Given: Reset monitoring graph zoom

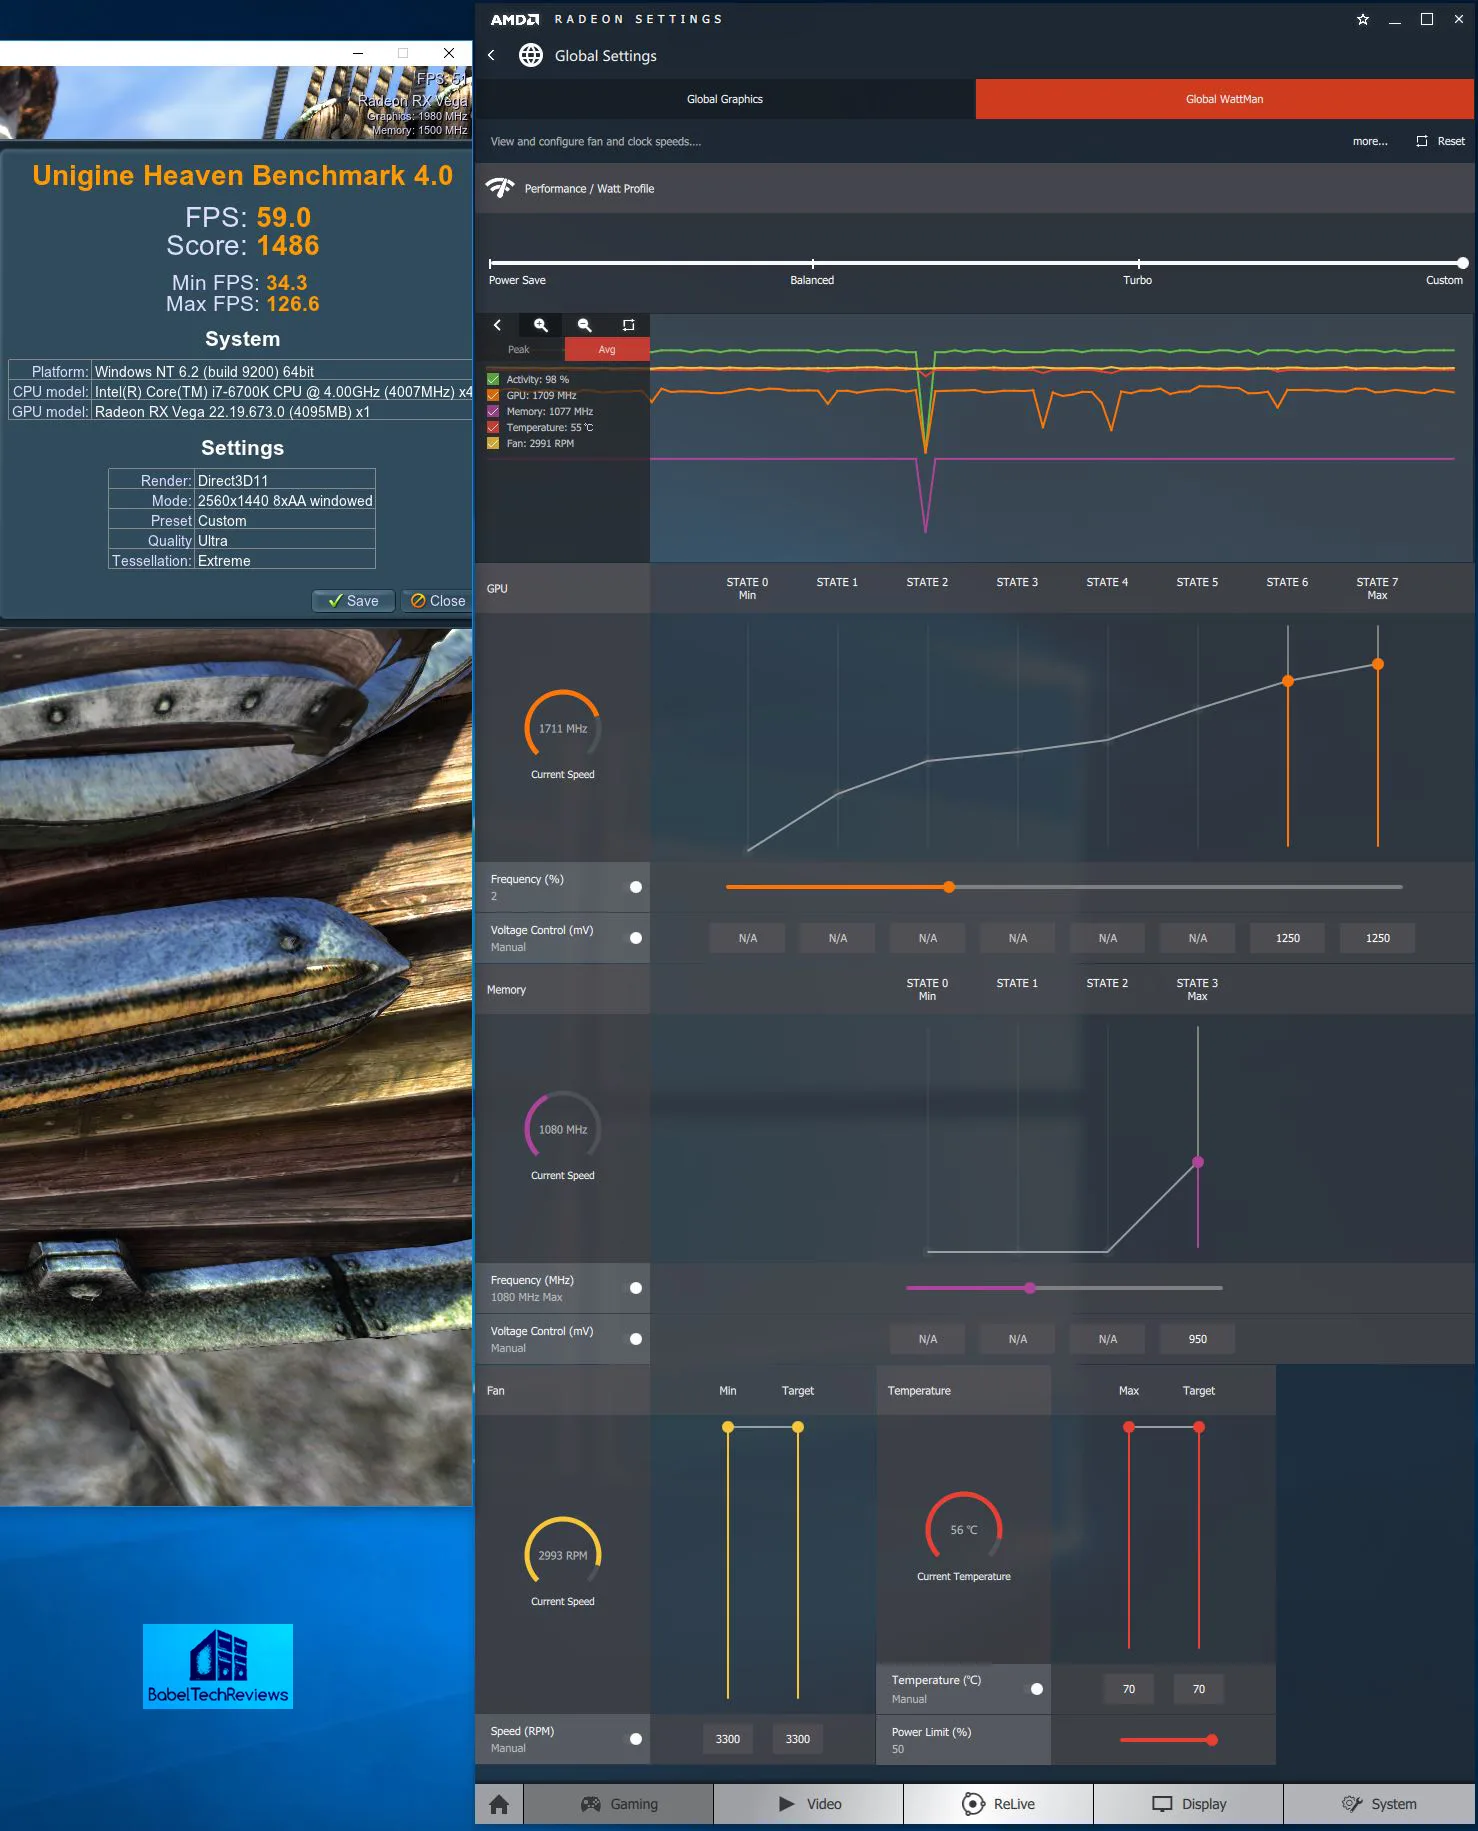Looking at the screenshot, I should point(628,325).
